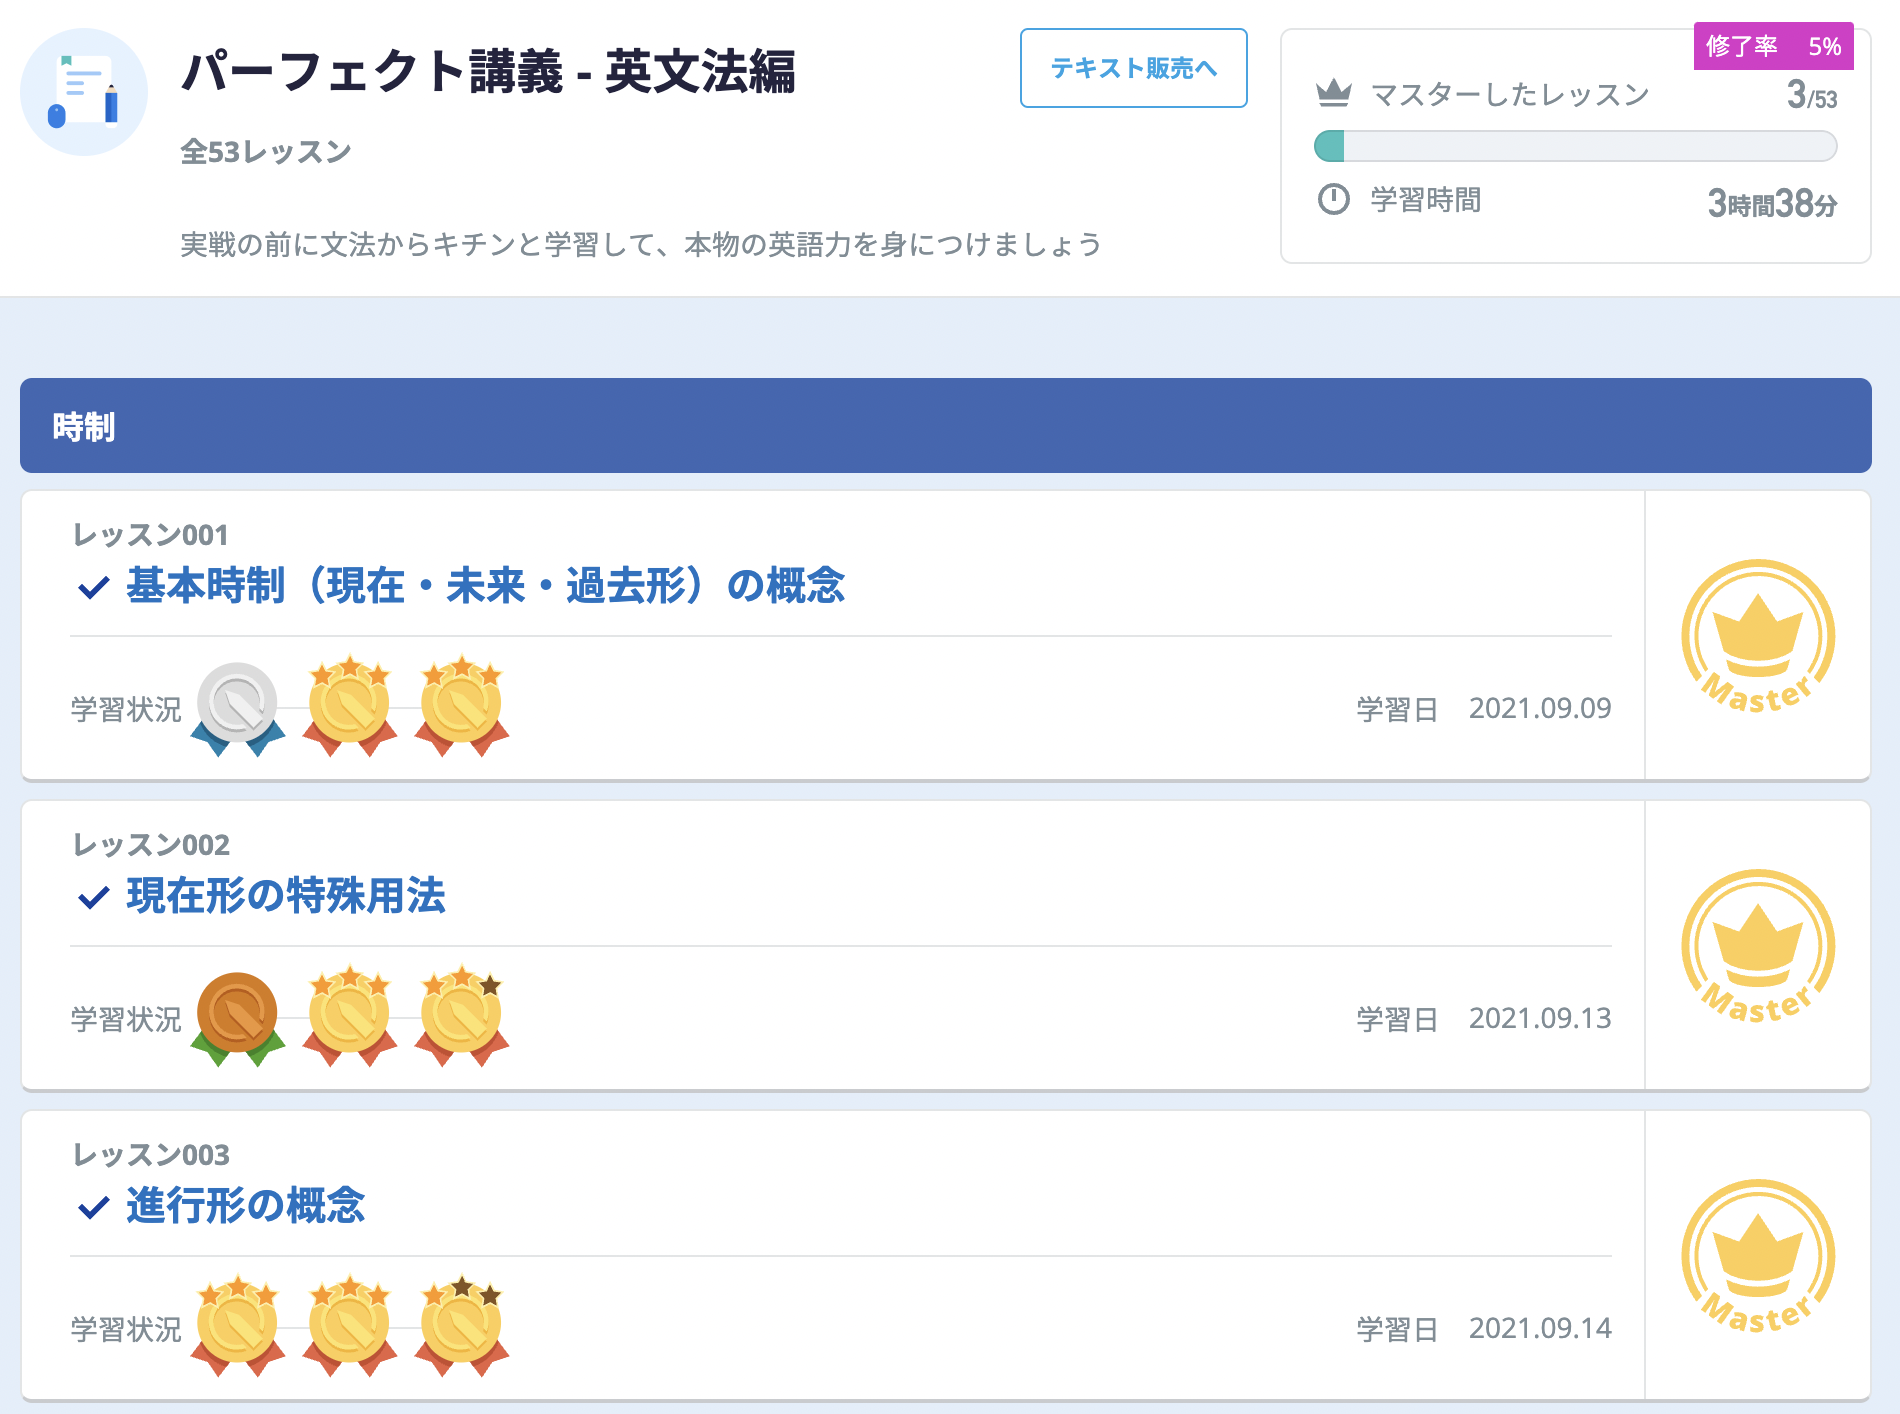This screenshot has width=1900, height=1414.
Task: Click the checkmark next to 基本時制 lesson
Action: tap(93, 587)
